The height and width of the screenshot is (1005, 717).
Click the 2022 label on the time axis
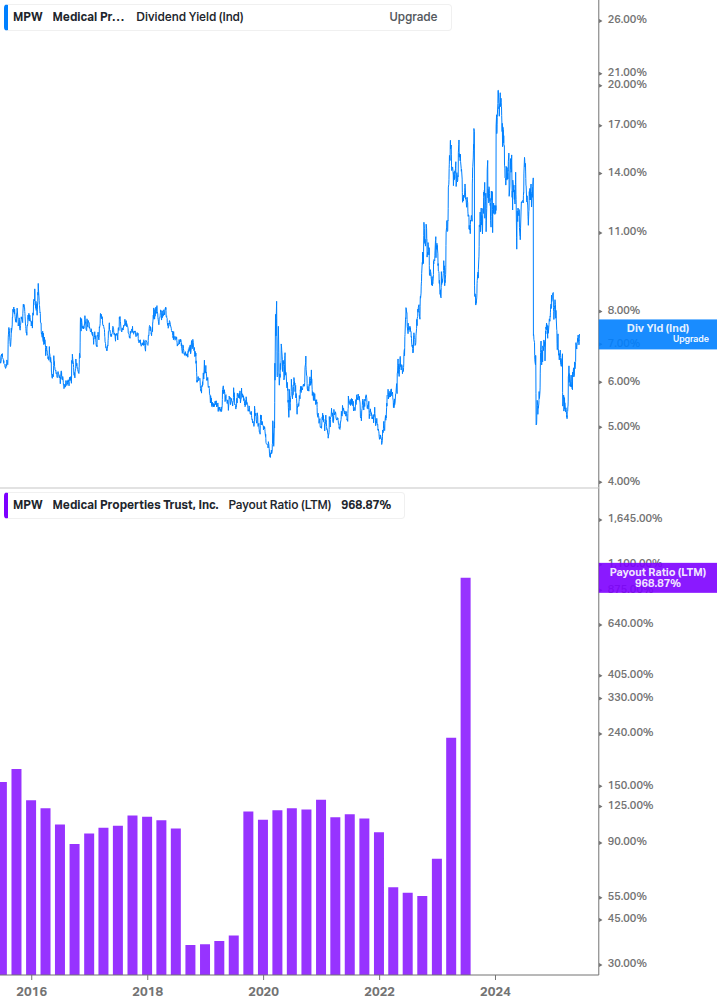pyautogui.click(x=379, y=992)
